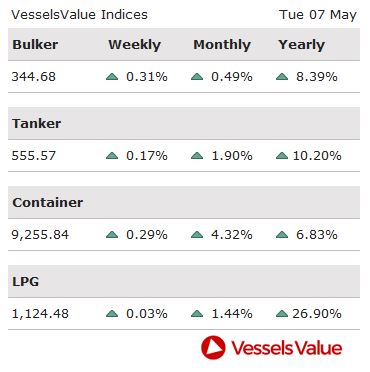
Task: Click the LPG yearly change 26.90%
Action: [317, 314]
